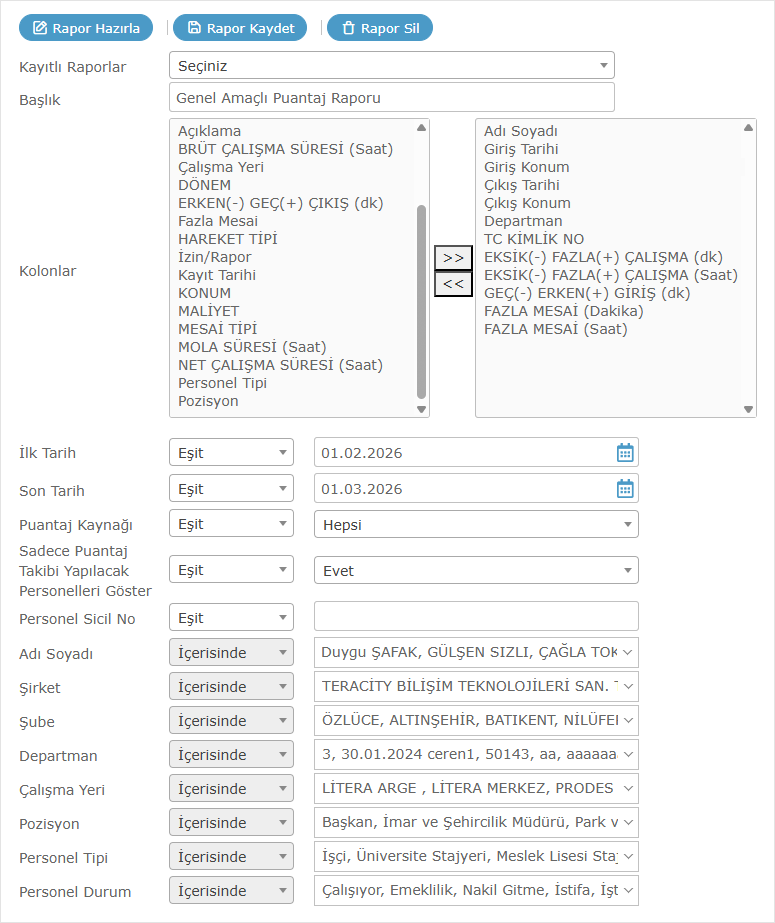
Task: Click the Rapor Hazırla button
Action: pyautogui.click(x=86, y=28)
